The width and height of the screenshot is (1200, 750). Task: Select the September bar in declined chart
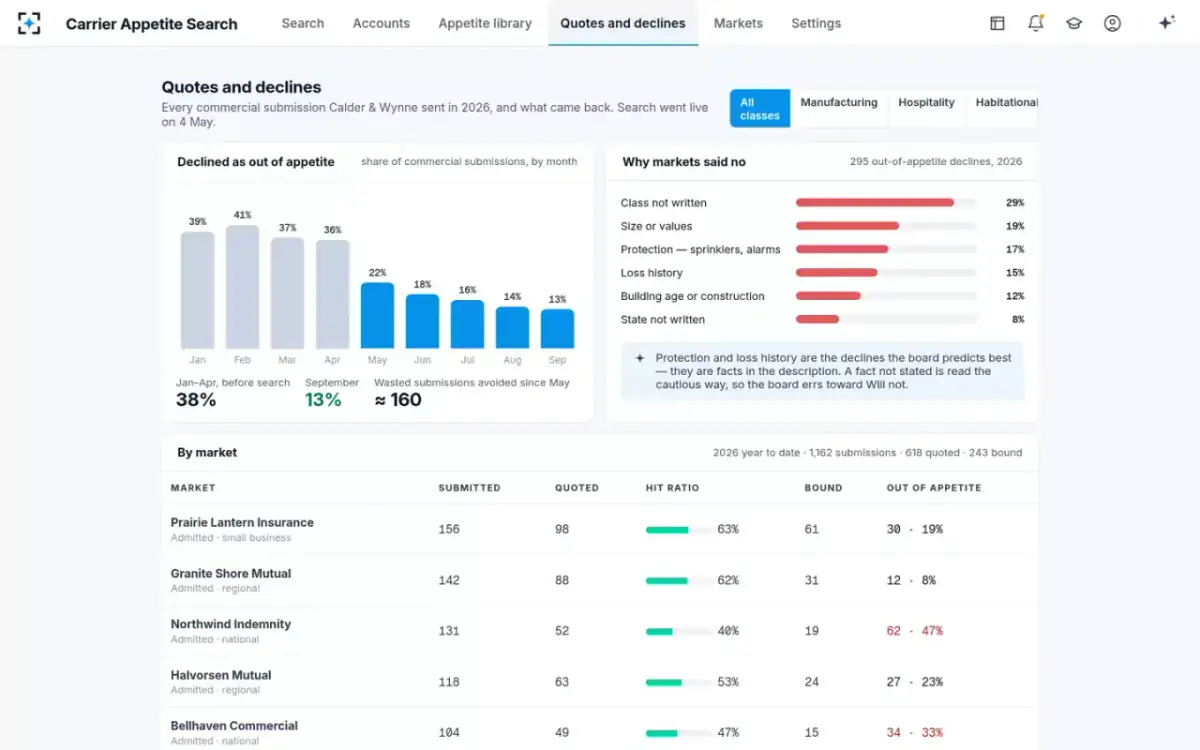557,329
